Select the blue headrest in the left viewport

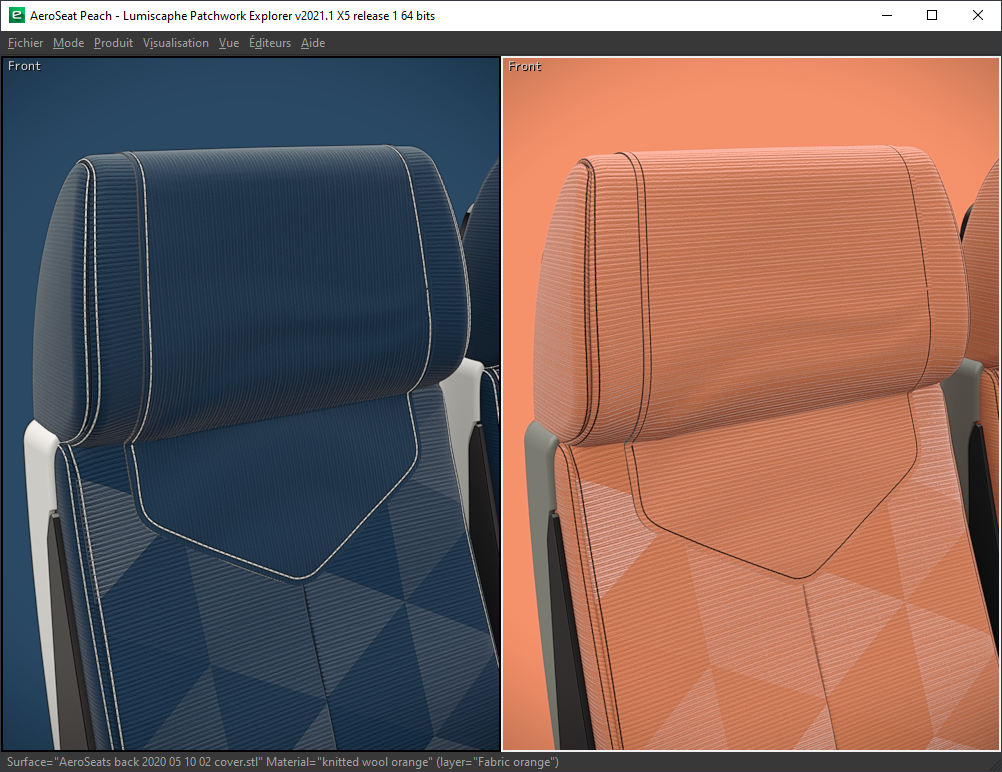(270, 270)
